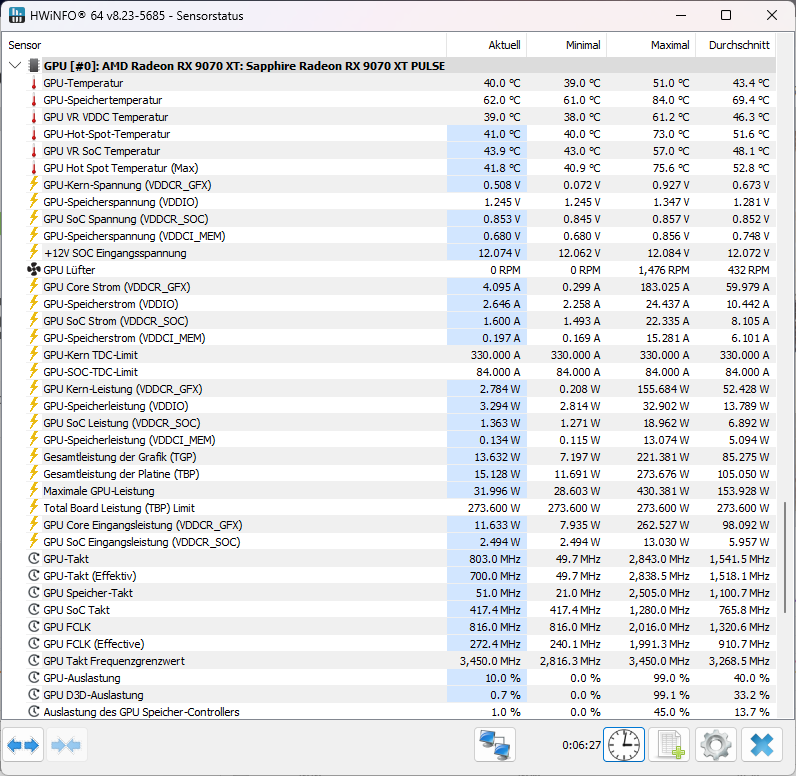The width and height of the screenshot is (796, 776).
Task: Select the GPU-Speicherstrom (VDDIO) row
Action: [x=401, y=304]
